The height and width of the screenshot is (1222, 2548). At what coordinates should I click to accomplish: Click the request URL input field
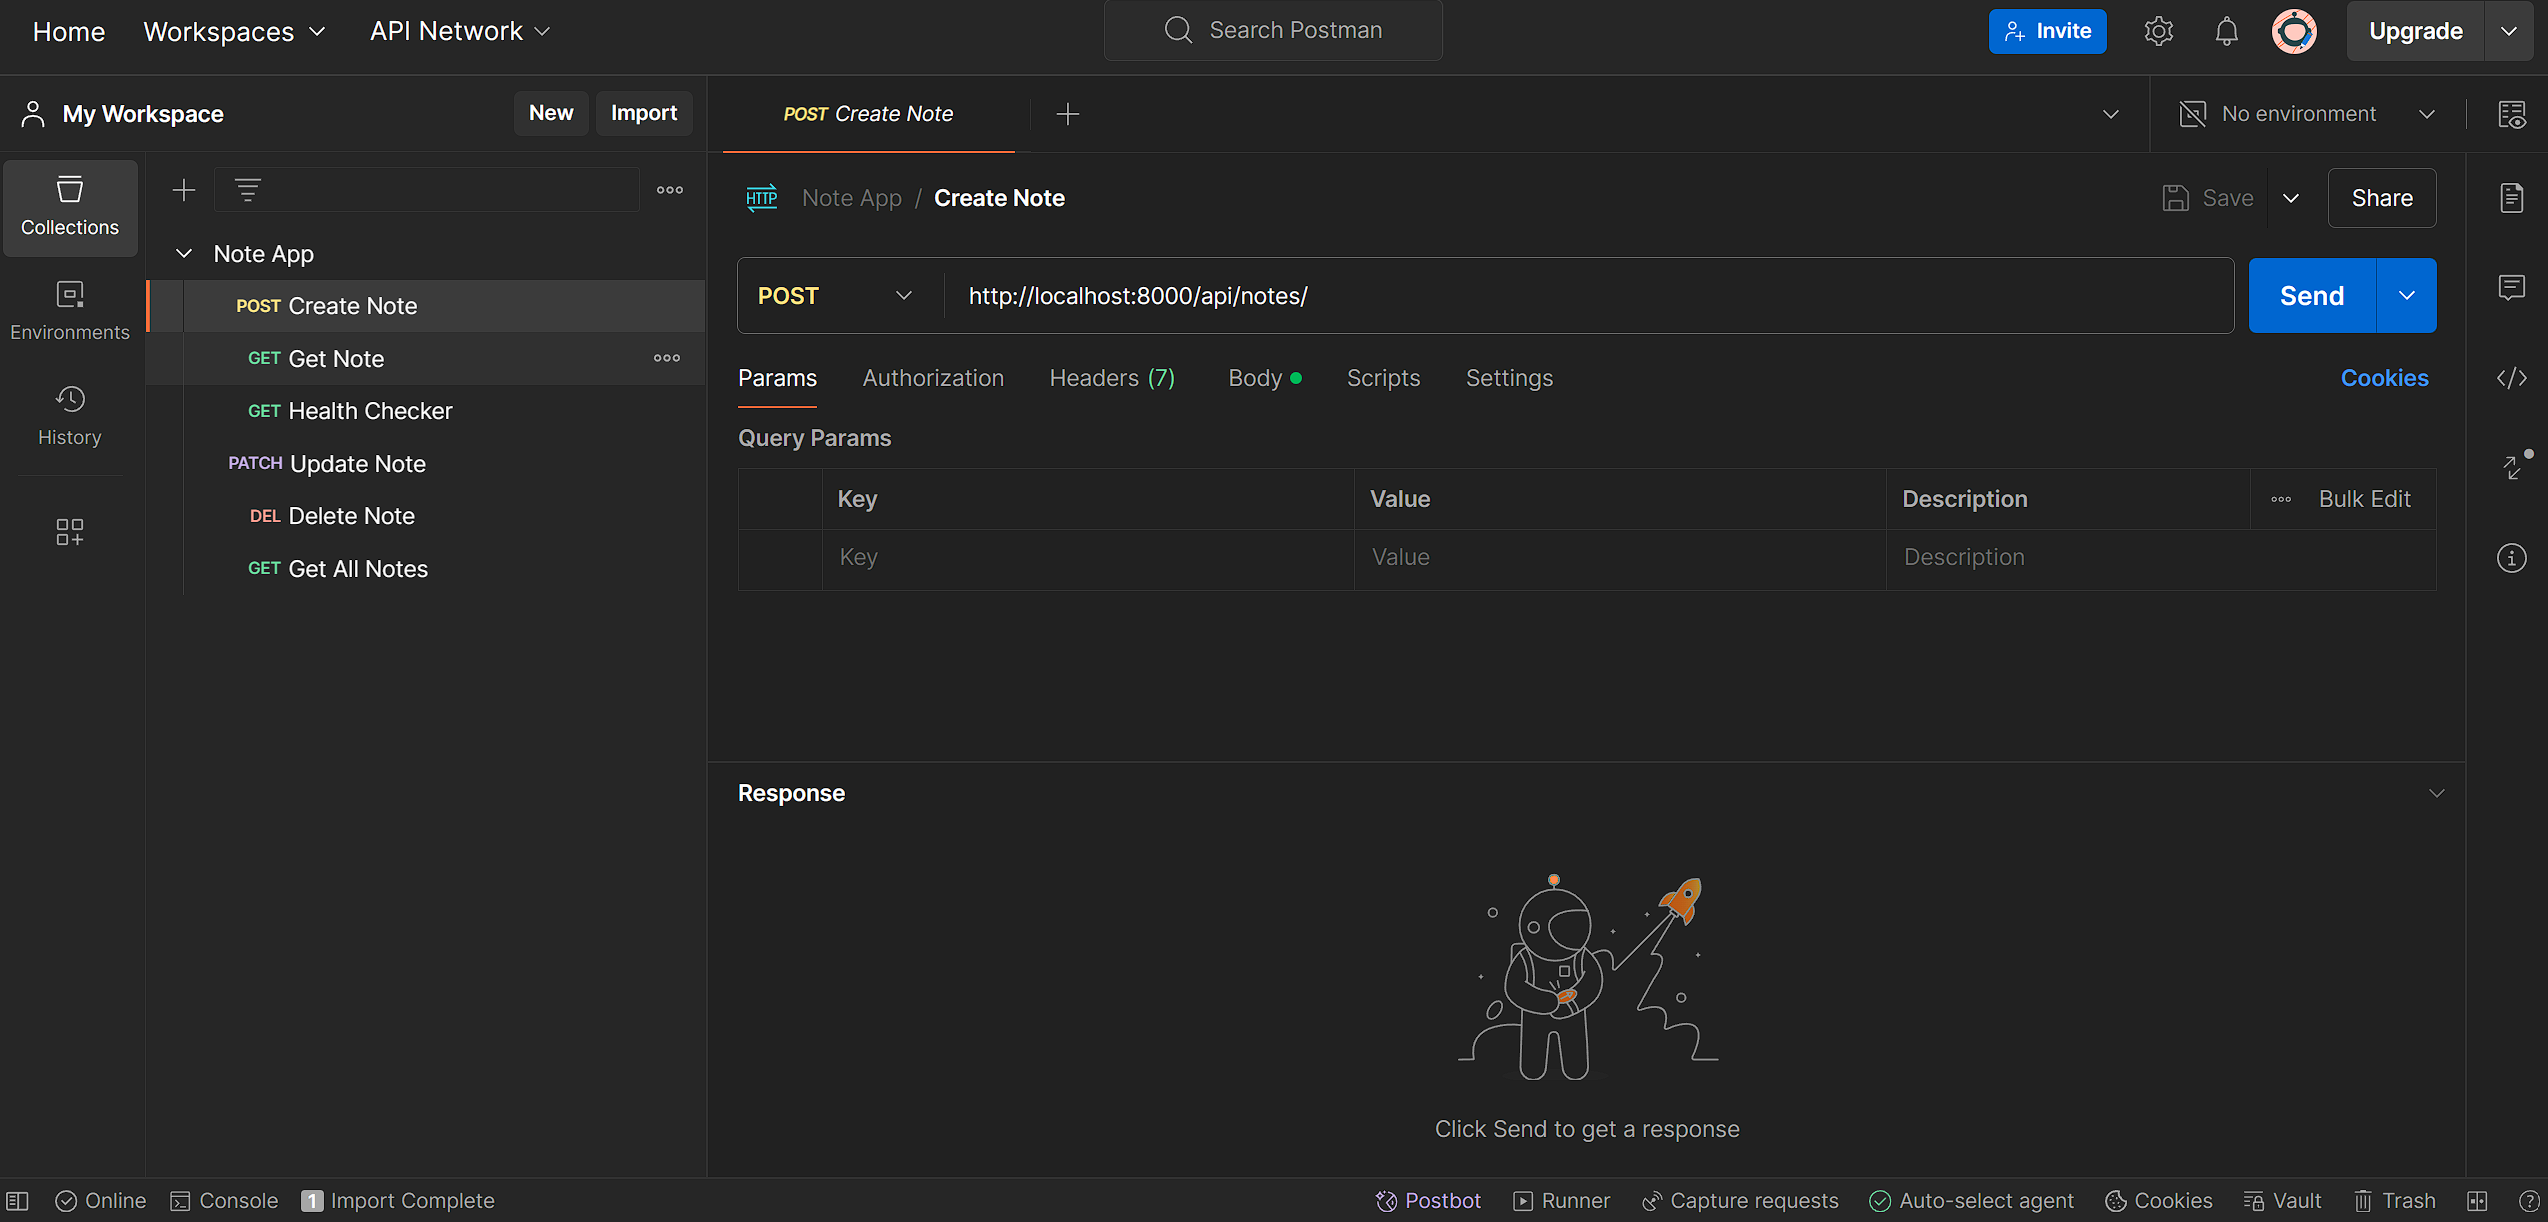1590,296
